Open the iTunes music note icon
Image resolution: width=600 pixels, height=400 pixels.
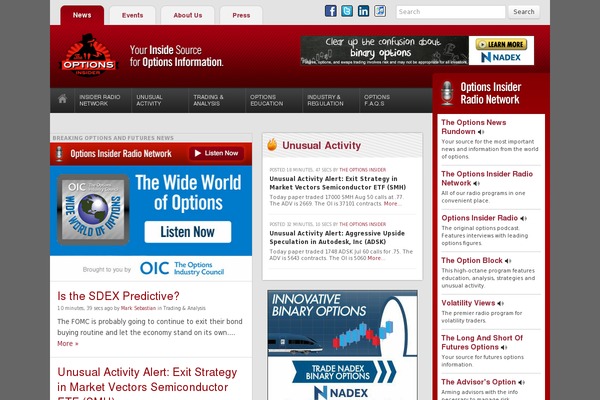pos(380,11)
